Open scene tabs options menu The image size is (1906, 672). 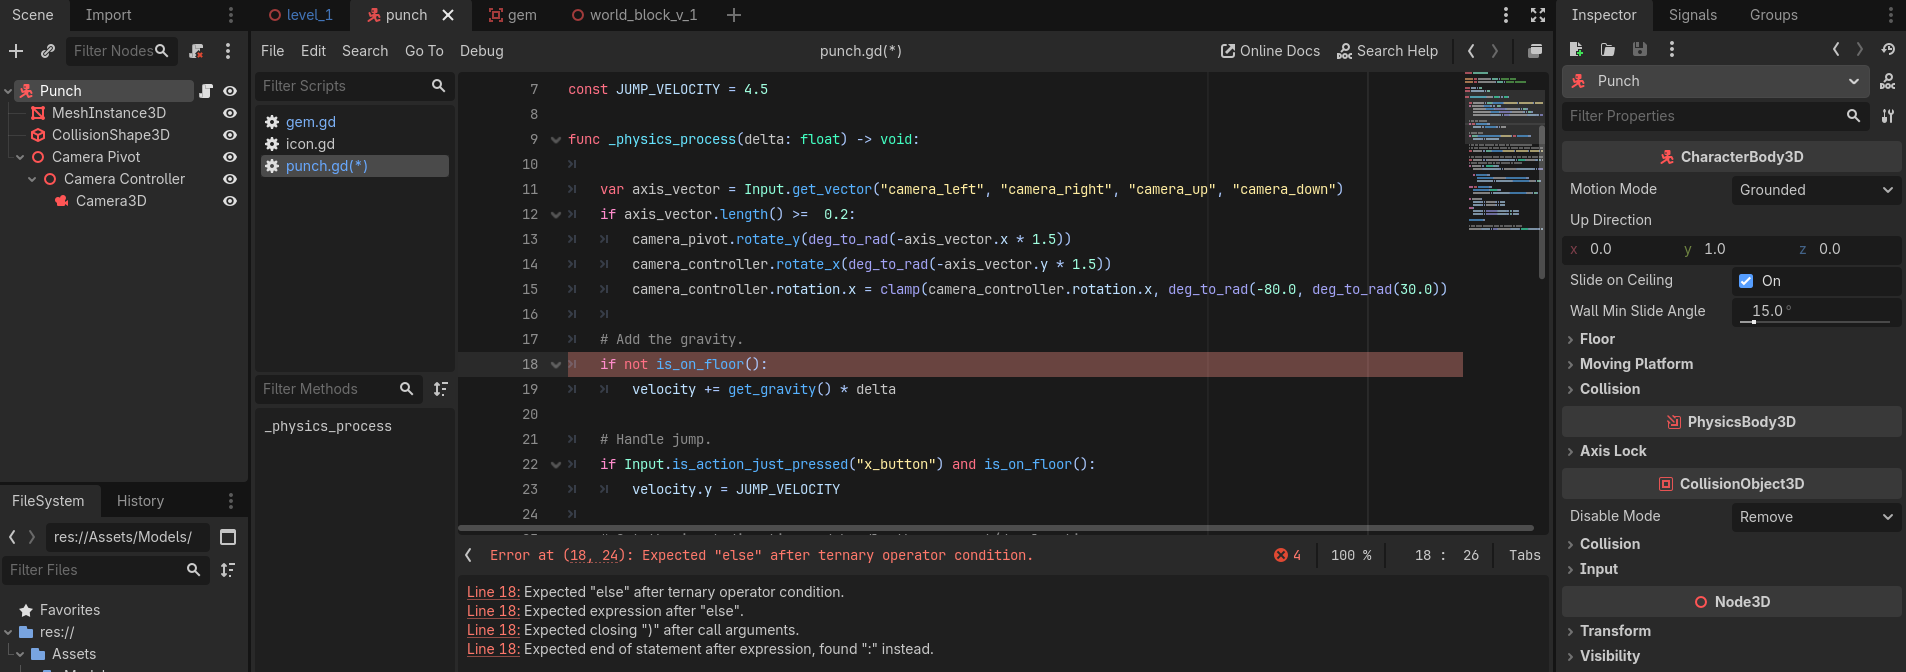1506,15
